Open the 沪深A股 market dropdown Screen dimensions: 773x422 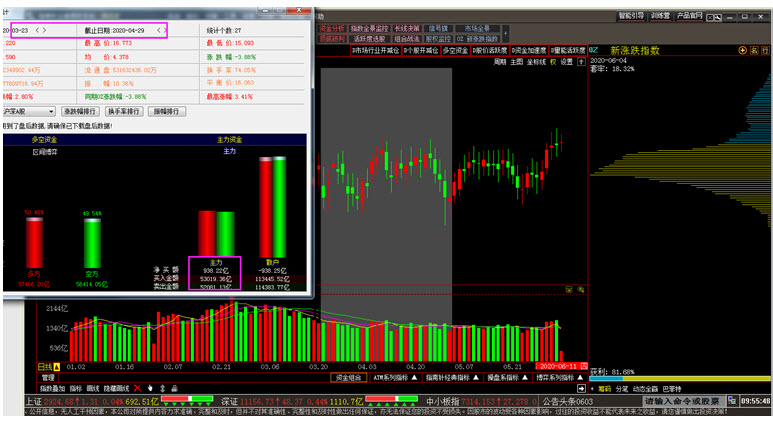tap(28, 111)
